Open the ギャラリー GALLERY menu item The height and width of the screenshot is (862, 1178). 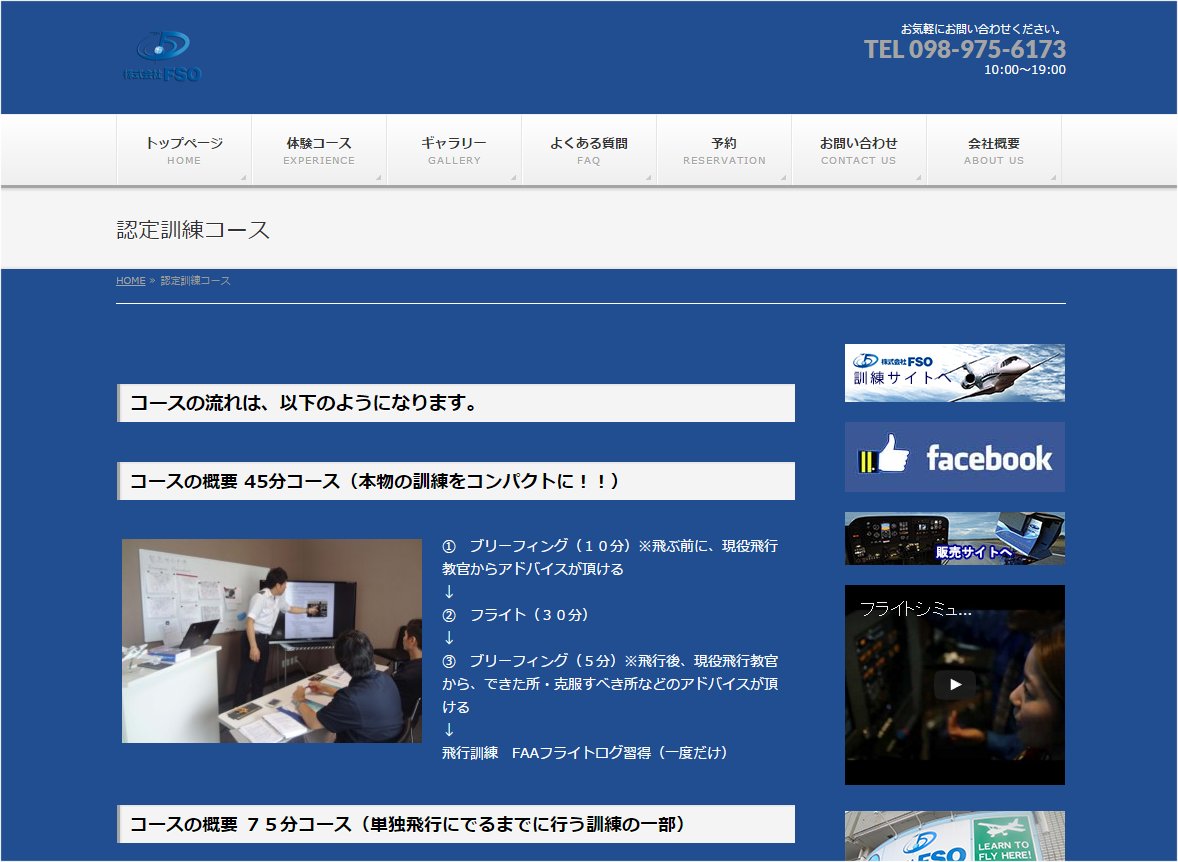coord(454,150)
